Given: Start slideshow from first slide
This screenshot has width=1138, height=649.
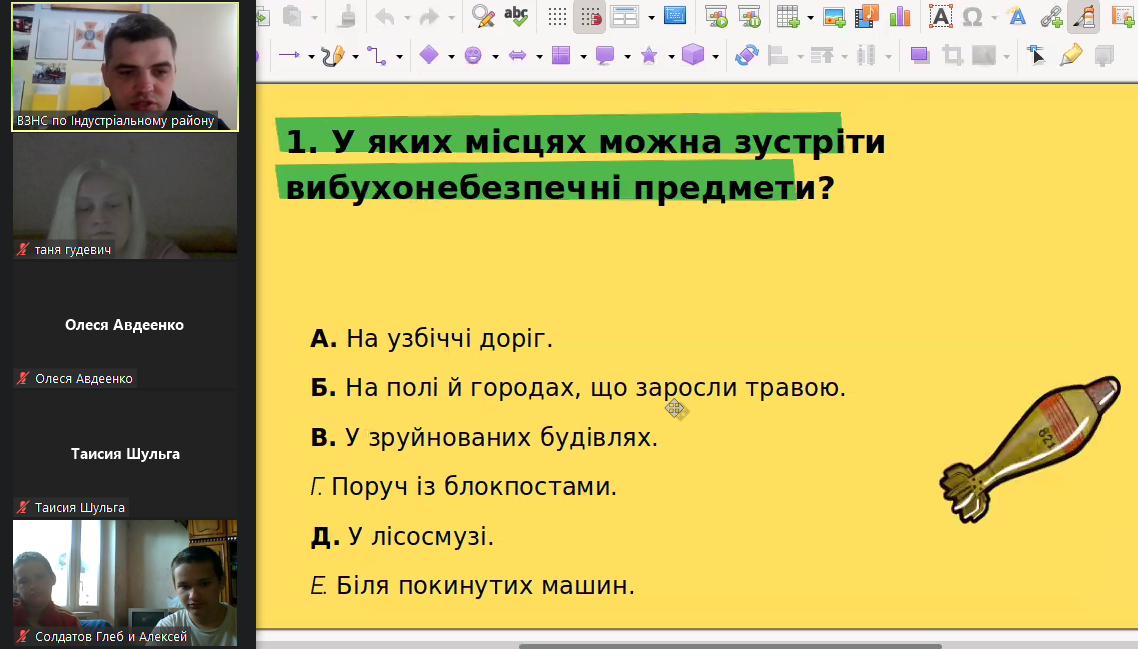Looking at the screenshot, I should [x=716, y=16].
